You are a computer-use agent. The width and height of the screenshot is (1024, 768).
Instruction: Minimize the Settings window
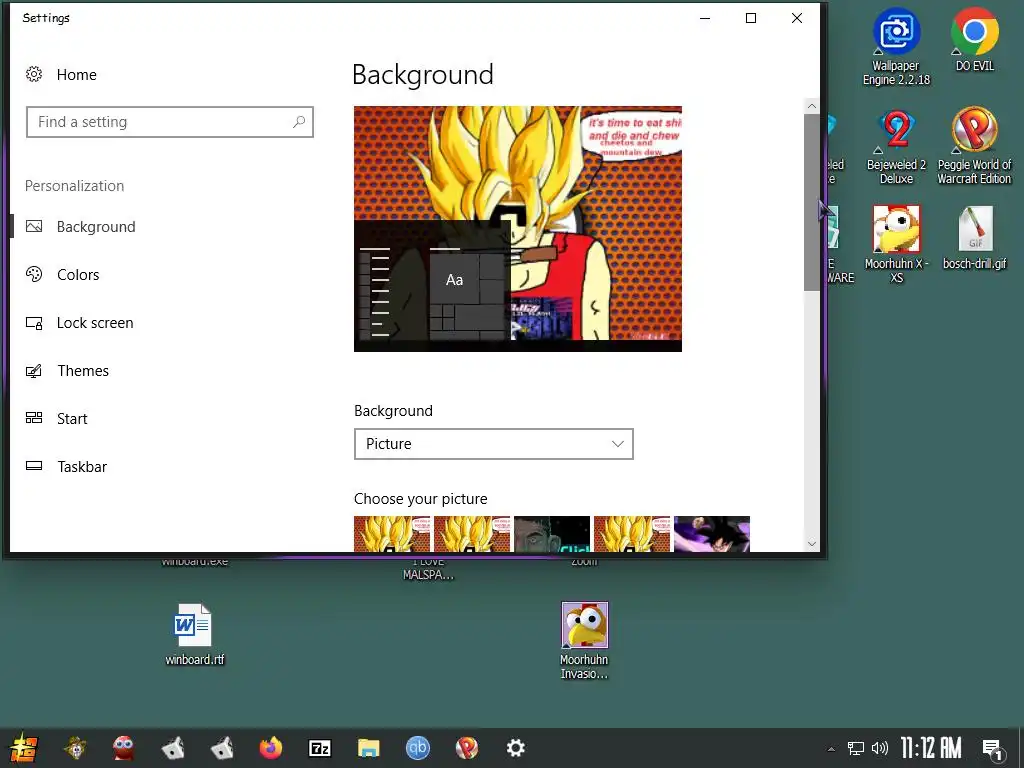[x=705, y=18]
